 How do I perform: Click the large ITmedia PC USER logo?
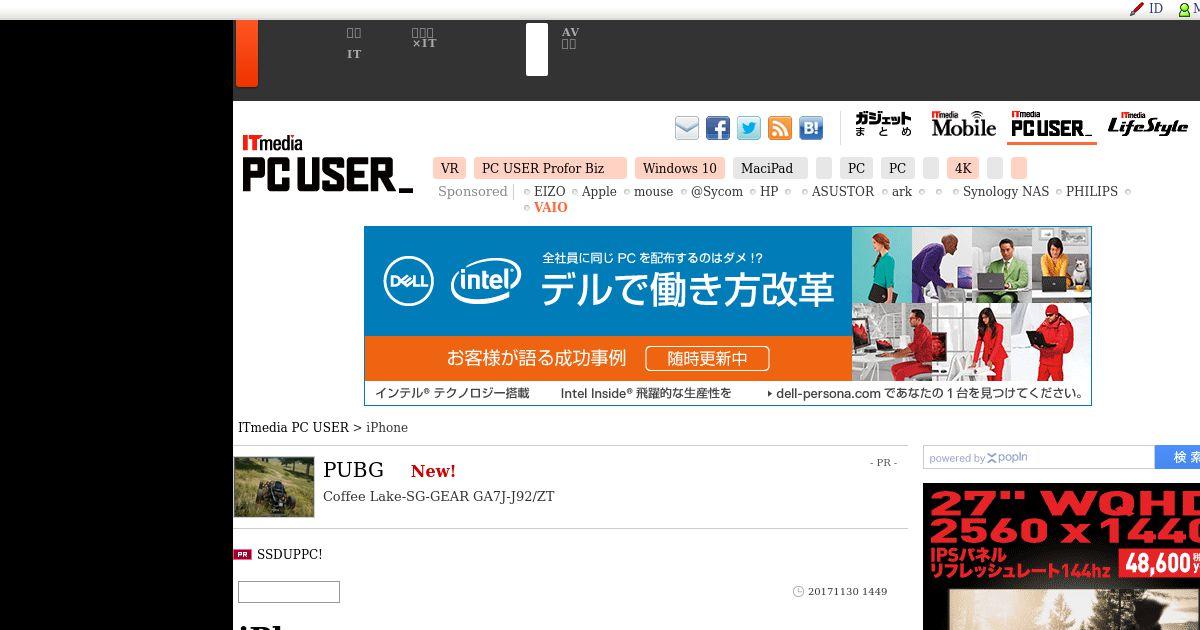tap(327, 164)
